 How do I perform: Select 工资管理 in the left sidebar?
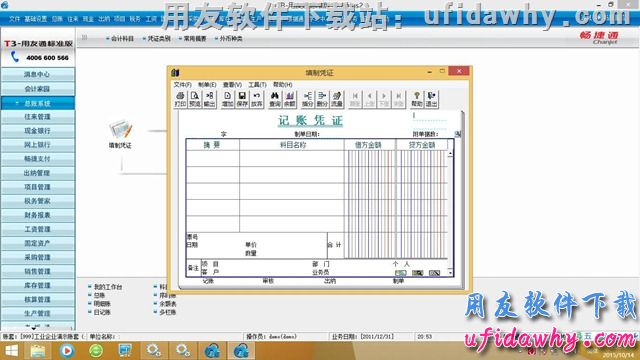(x=38, y=229)
